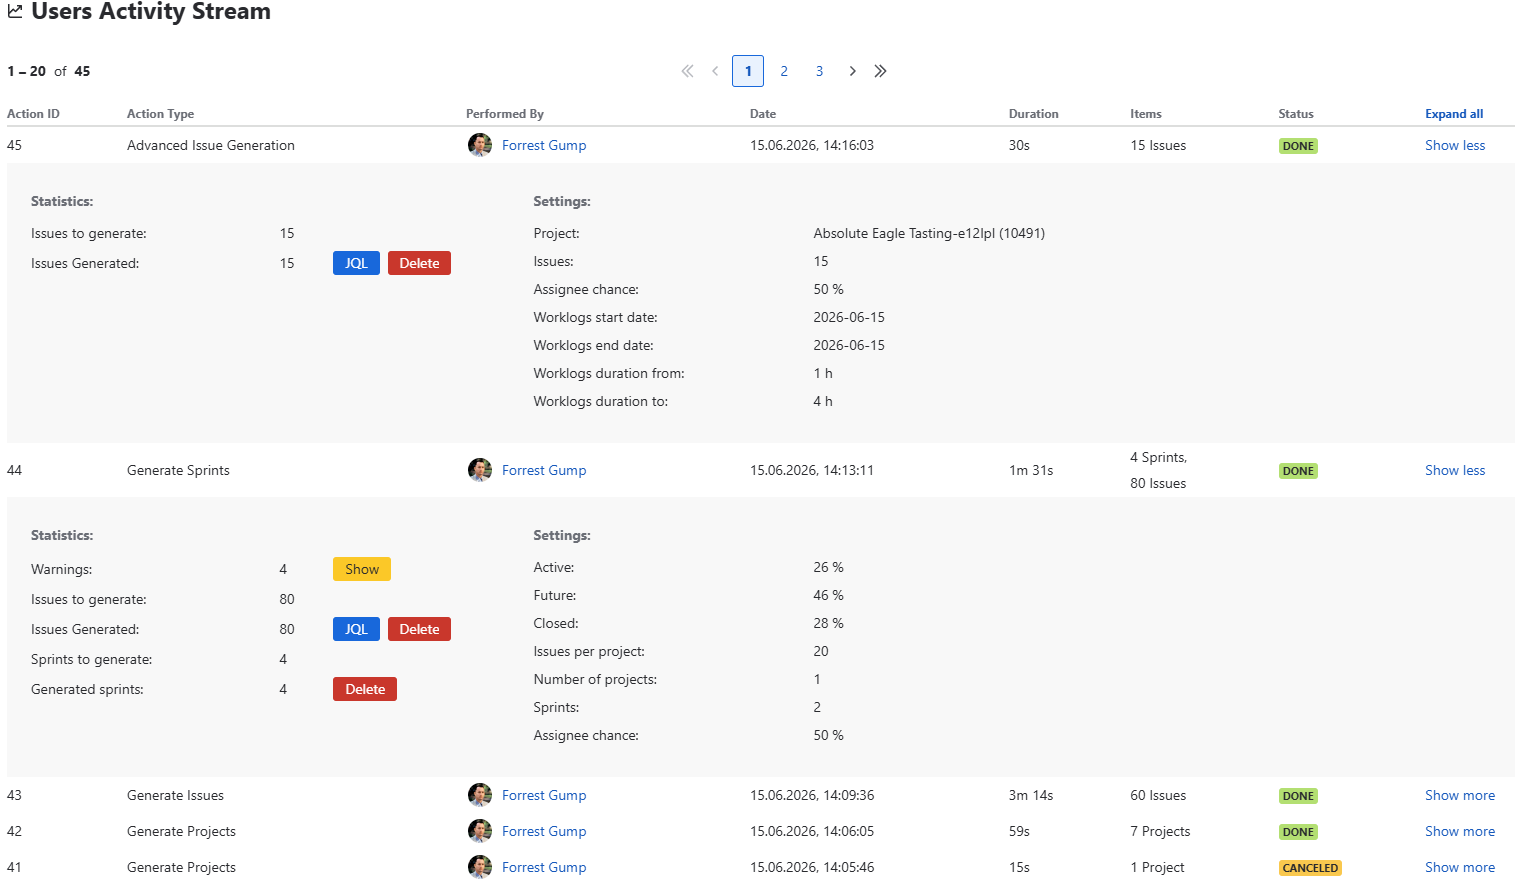Click the 7 Projects items cell
Image resolution: width=1515 pixels, height=884 pixels.
point(1160,831)
